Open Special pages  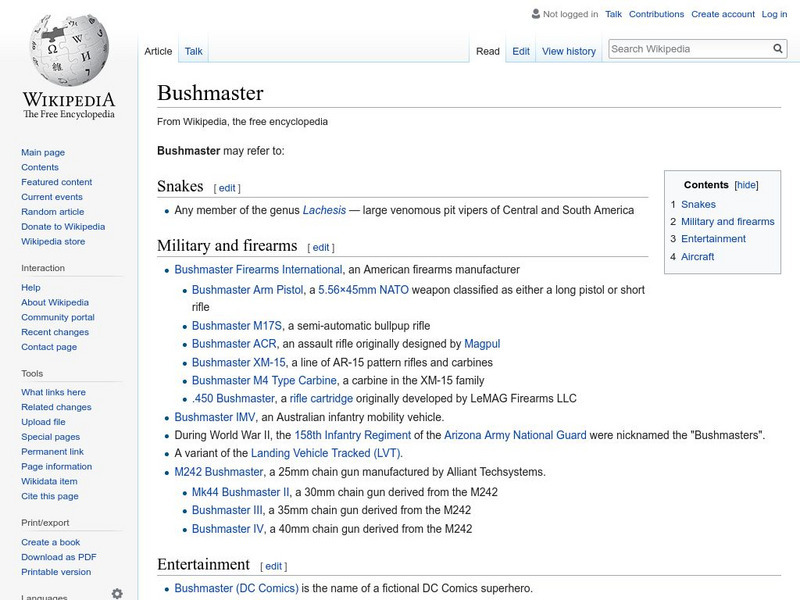click(x=51, y=437)
